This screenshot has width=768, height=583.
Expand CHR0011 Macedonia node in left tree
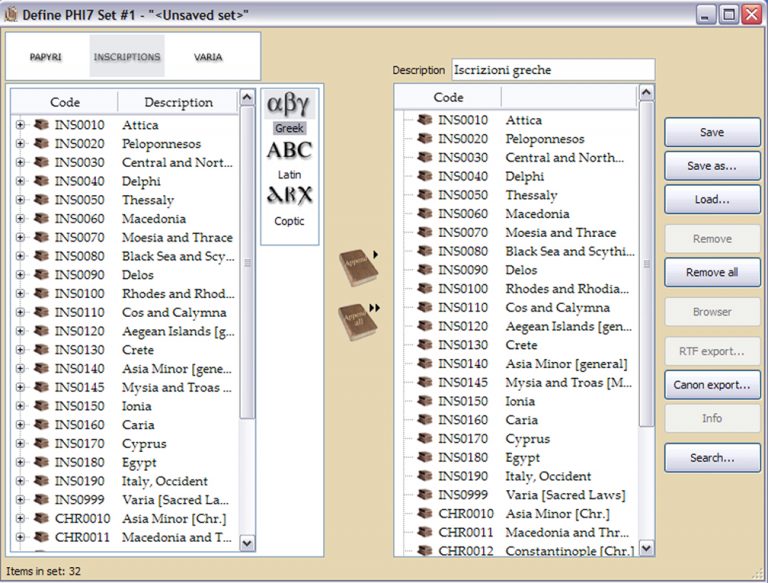pos(20,537)
